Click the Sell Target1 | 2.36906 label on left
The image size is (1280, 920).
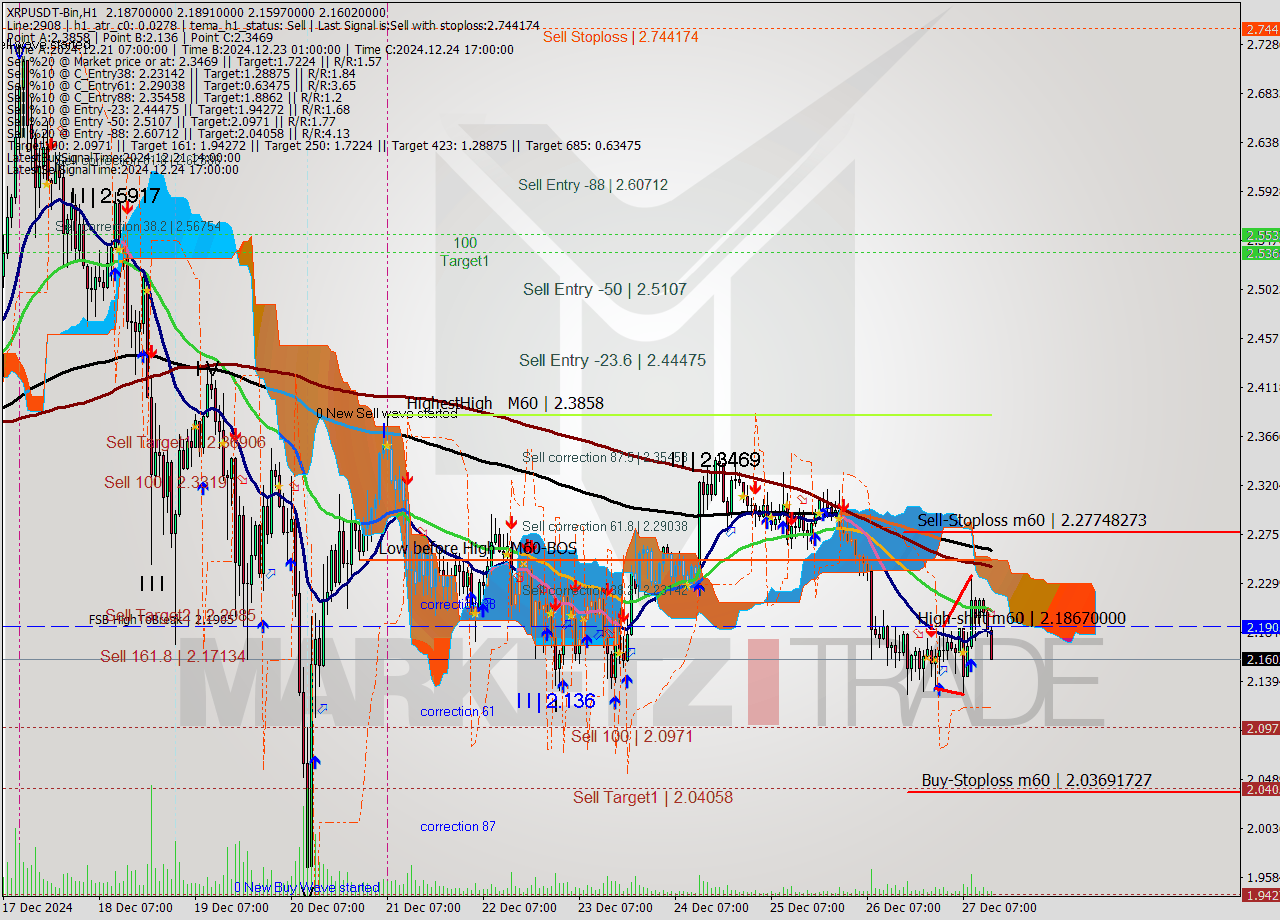pos(185,442)
